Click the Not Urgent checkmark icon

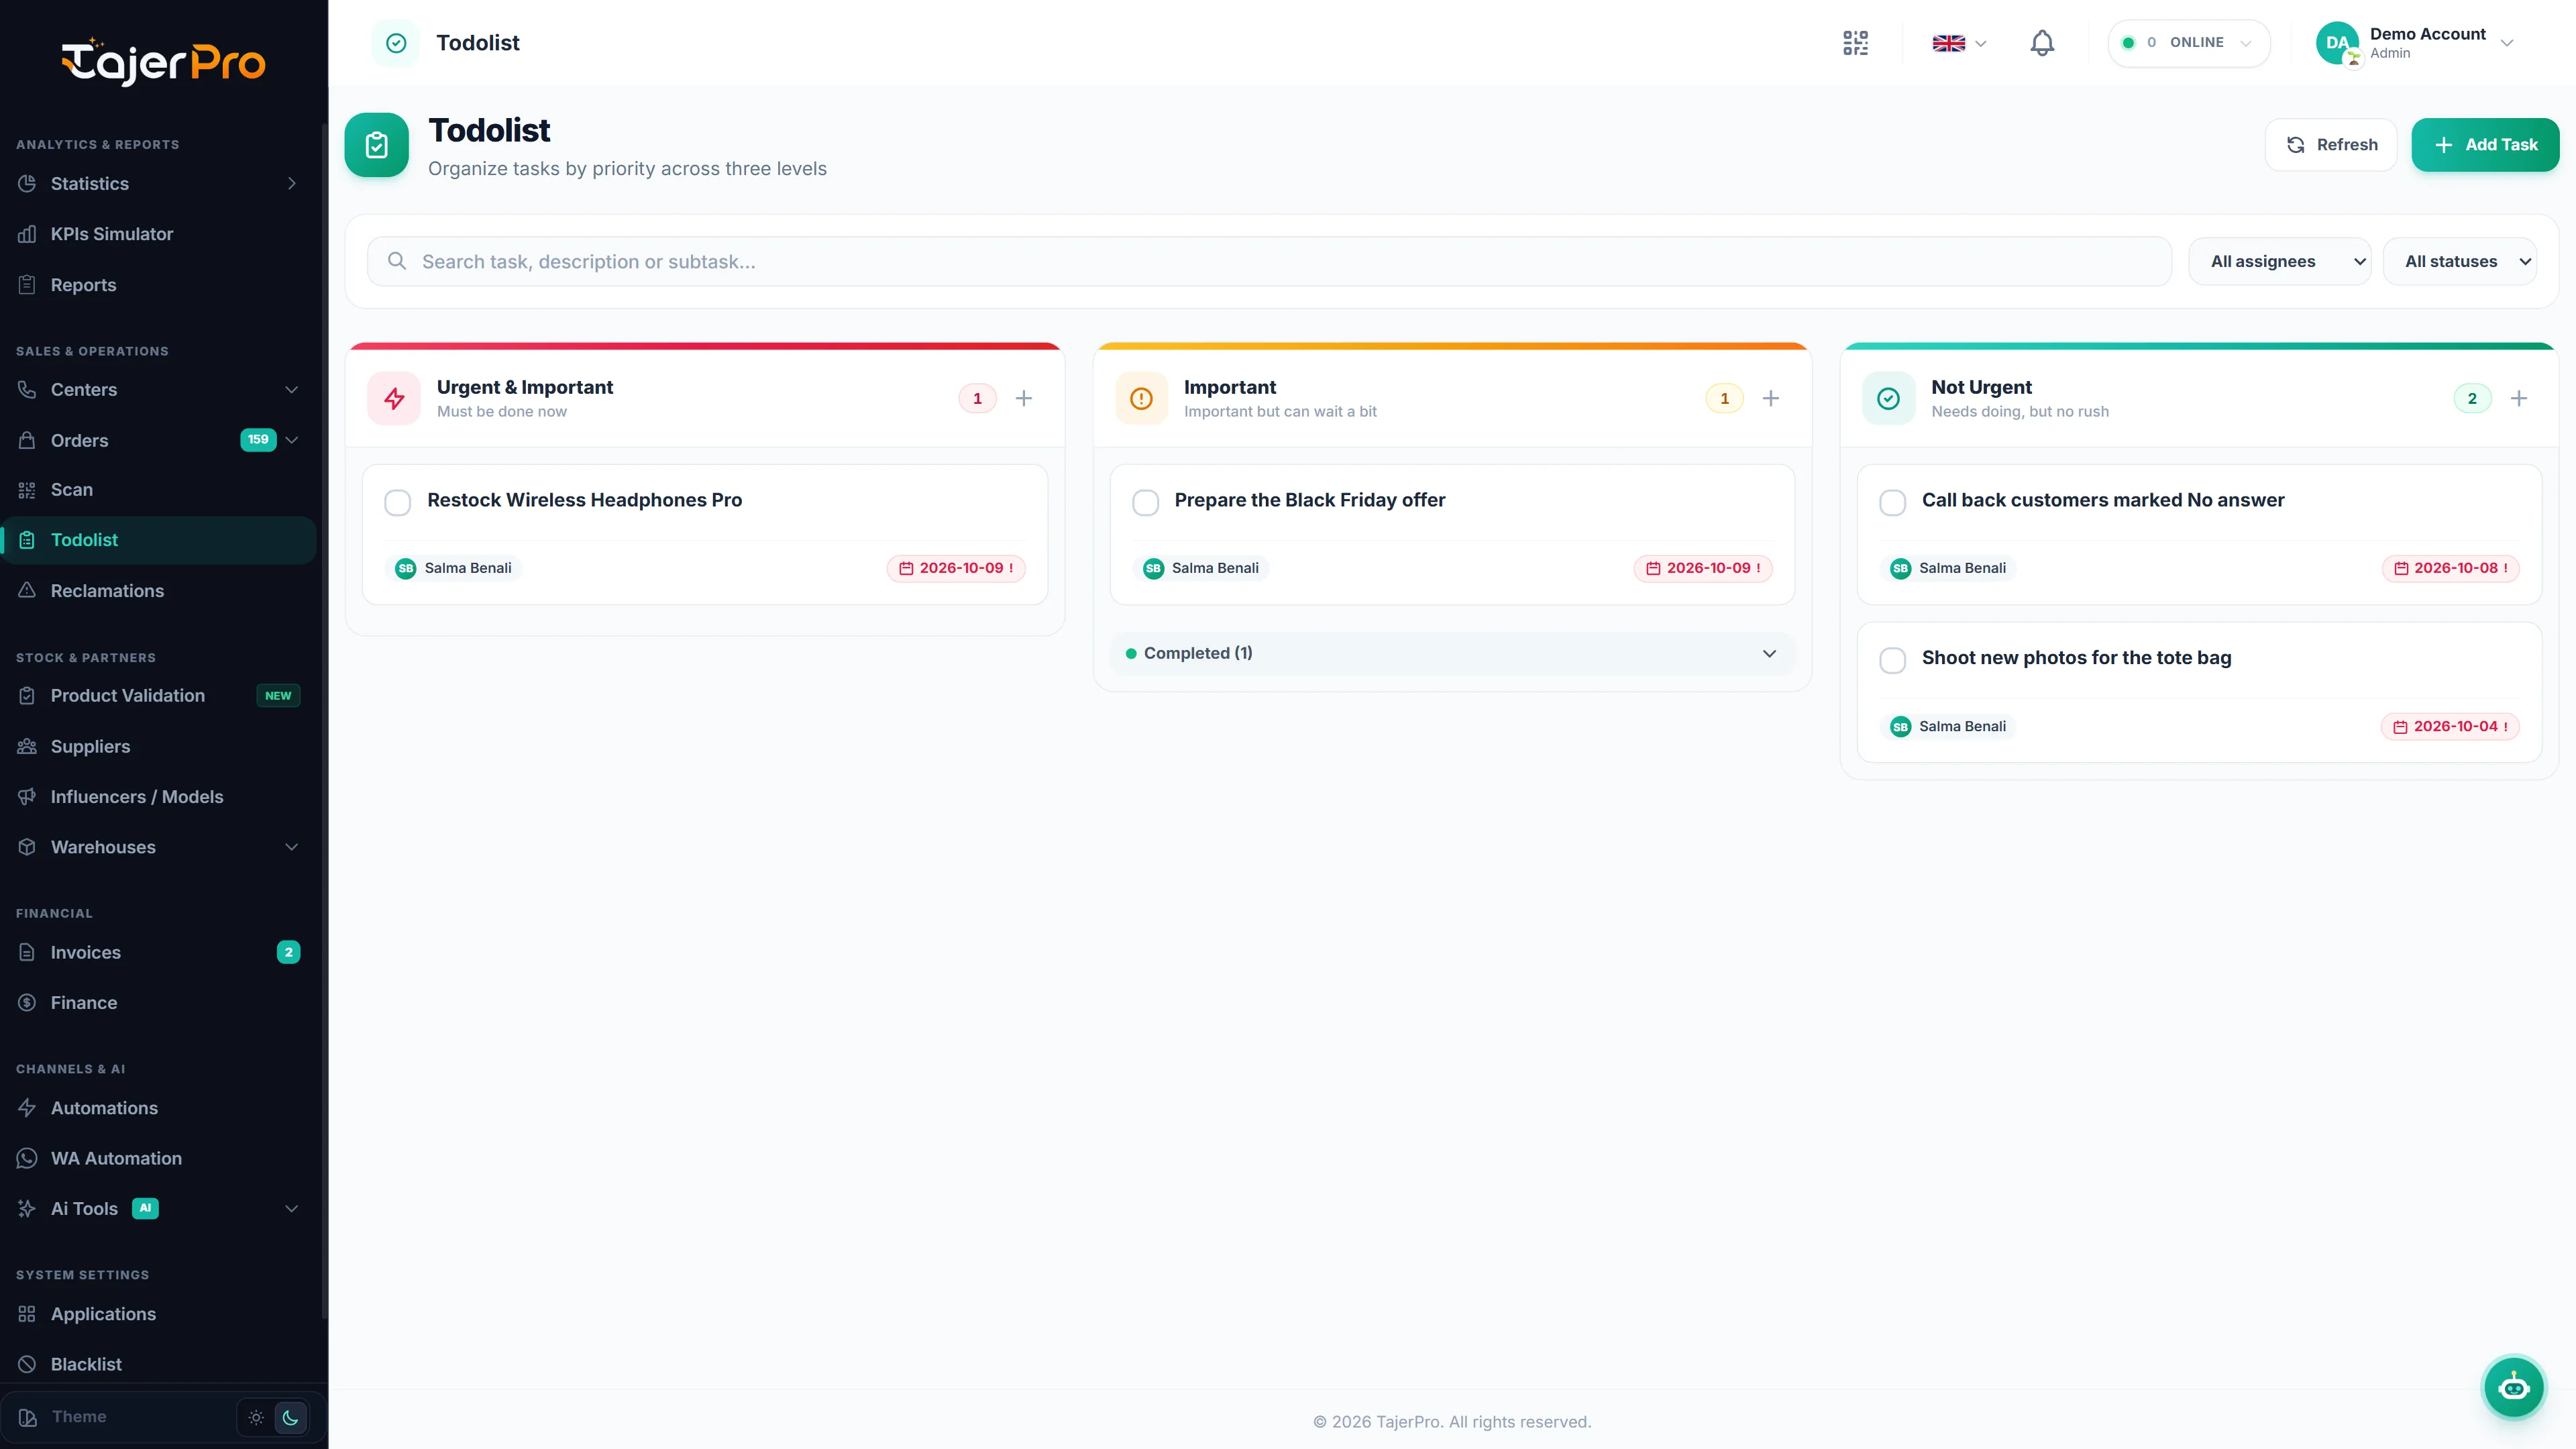1888,398
